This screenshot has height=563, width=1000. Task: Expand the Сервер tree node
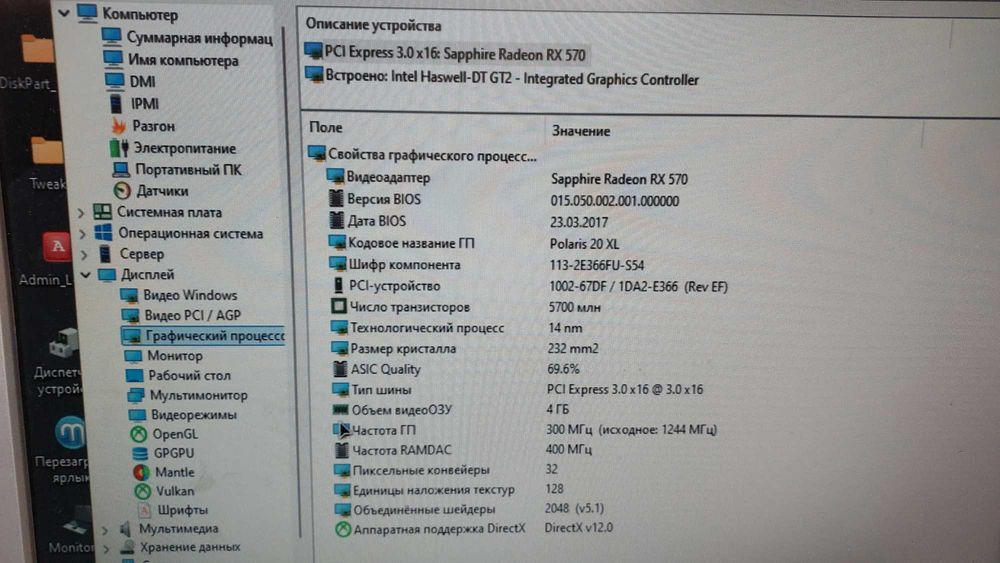(x=83, y=254)
